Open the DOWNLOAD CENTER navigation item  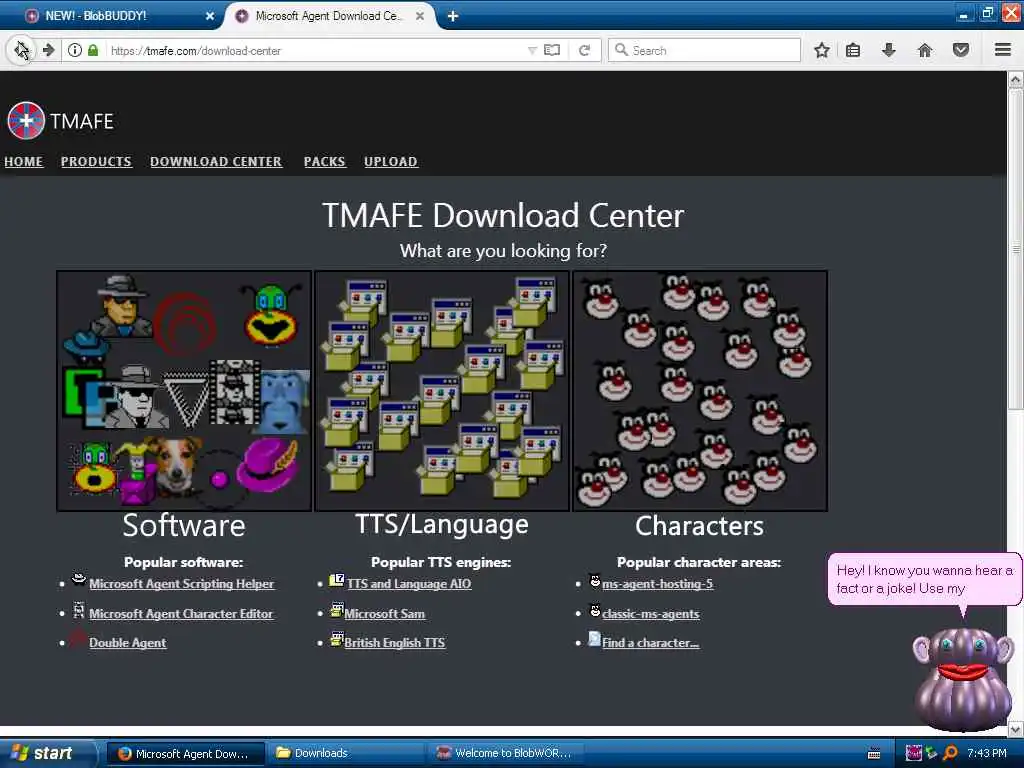tap(216, 161)
